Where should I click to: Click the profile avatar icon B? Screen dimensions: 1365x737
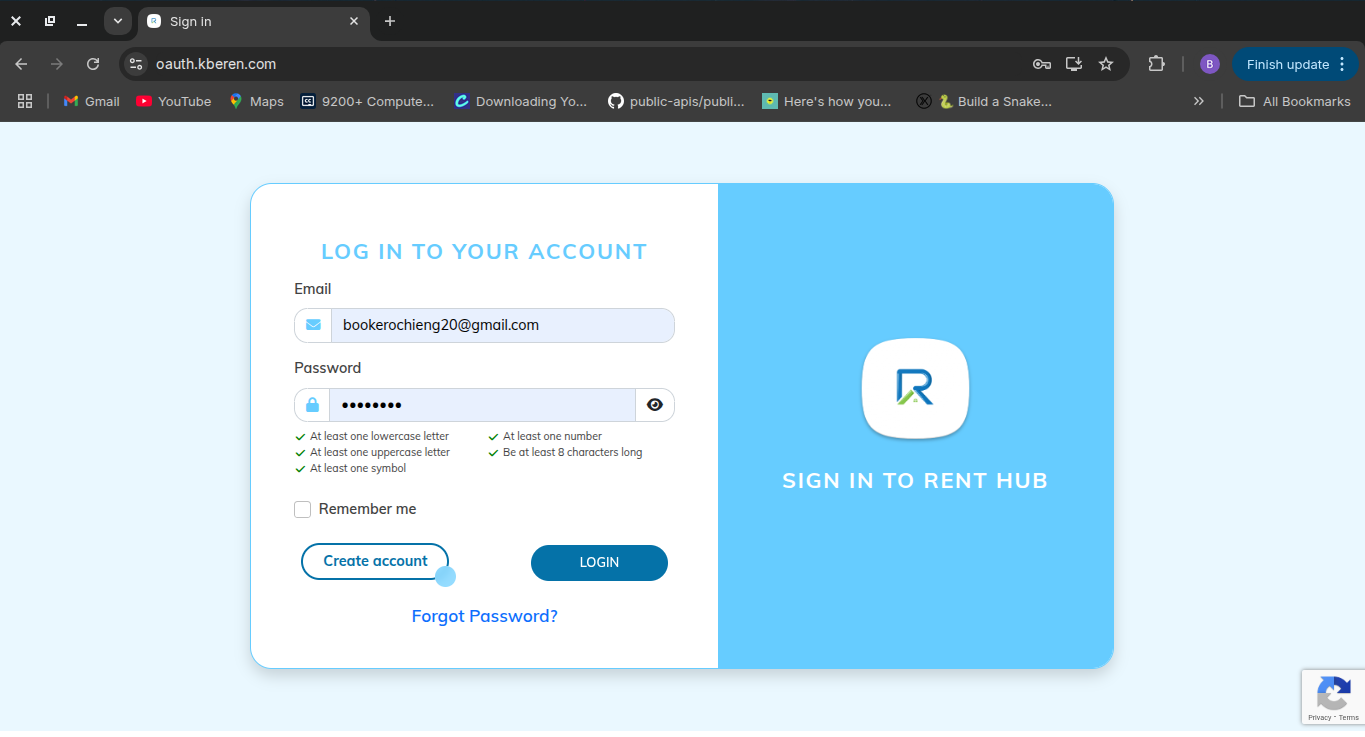tap(1209, 63)
